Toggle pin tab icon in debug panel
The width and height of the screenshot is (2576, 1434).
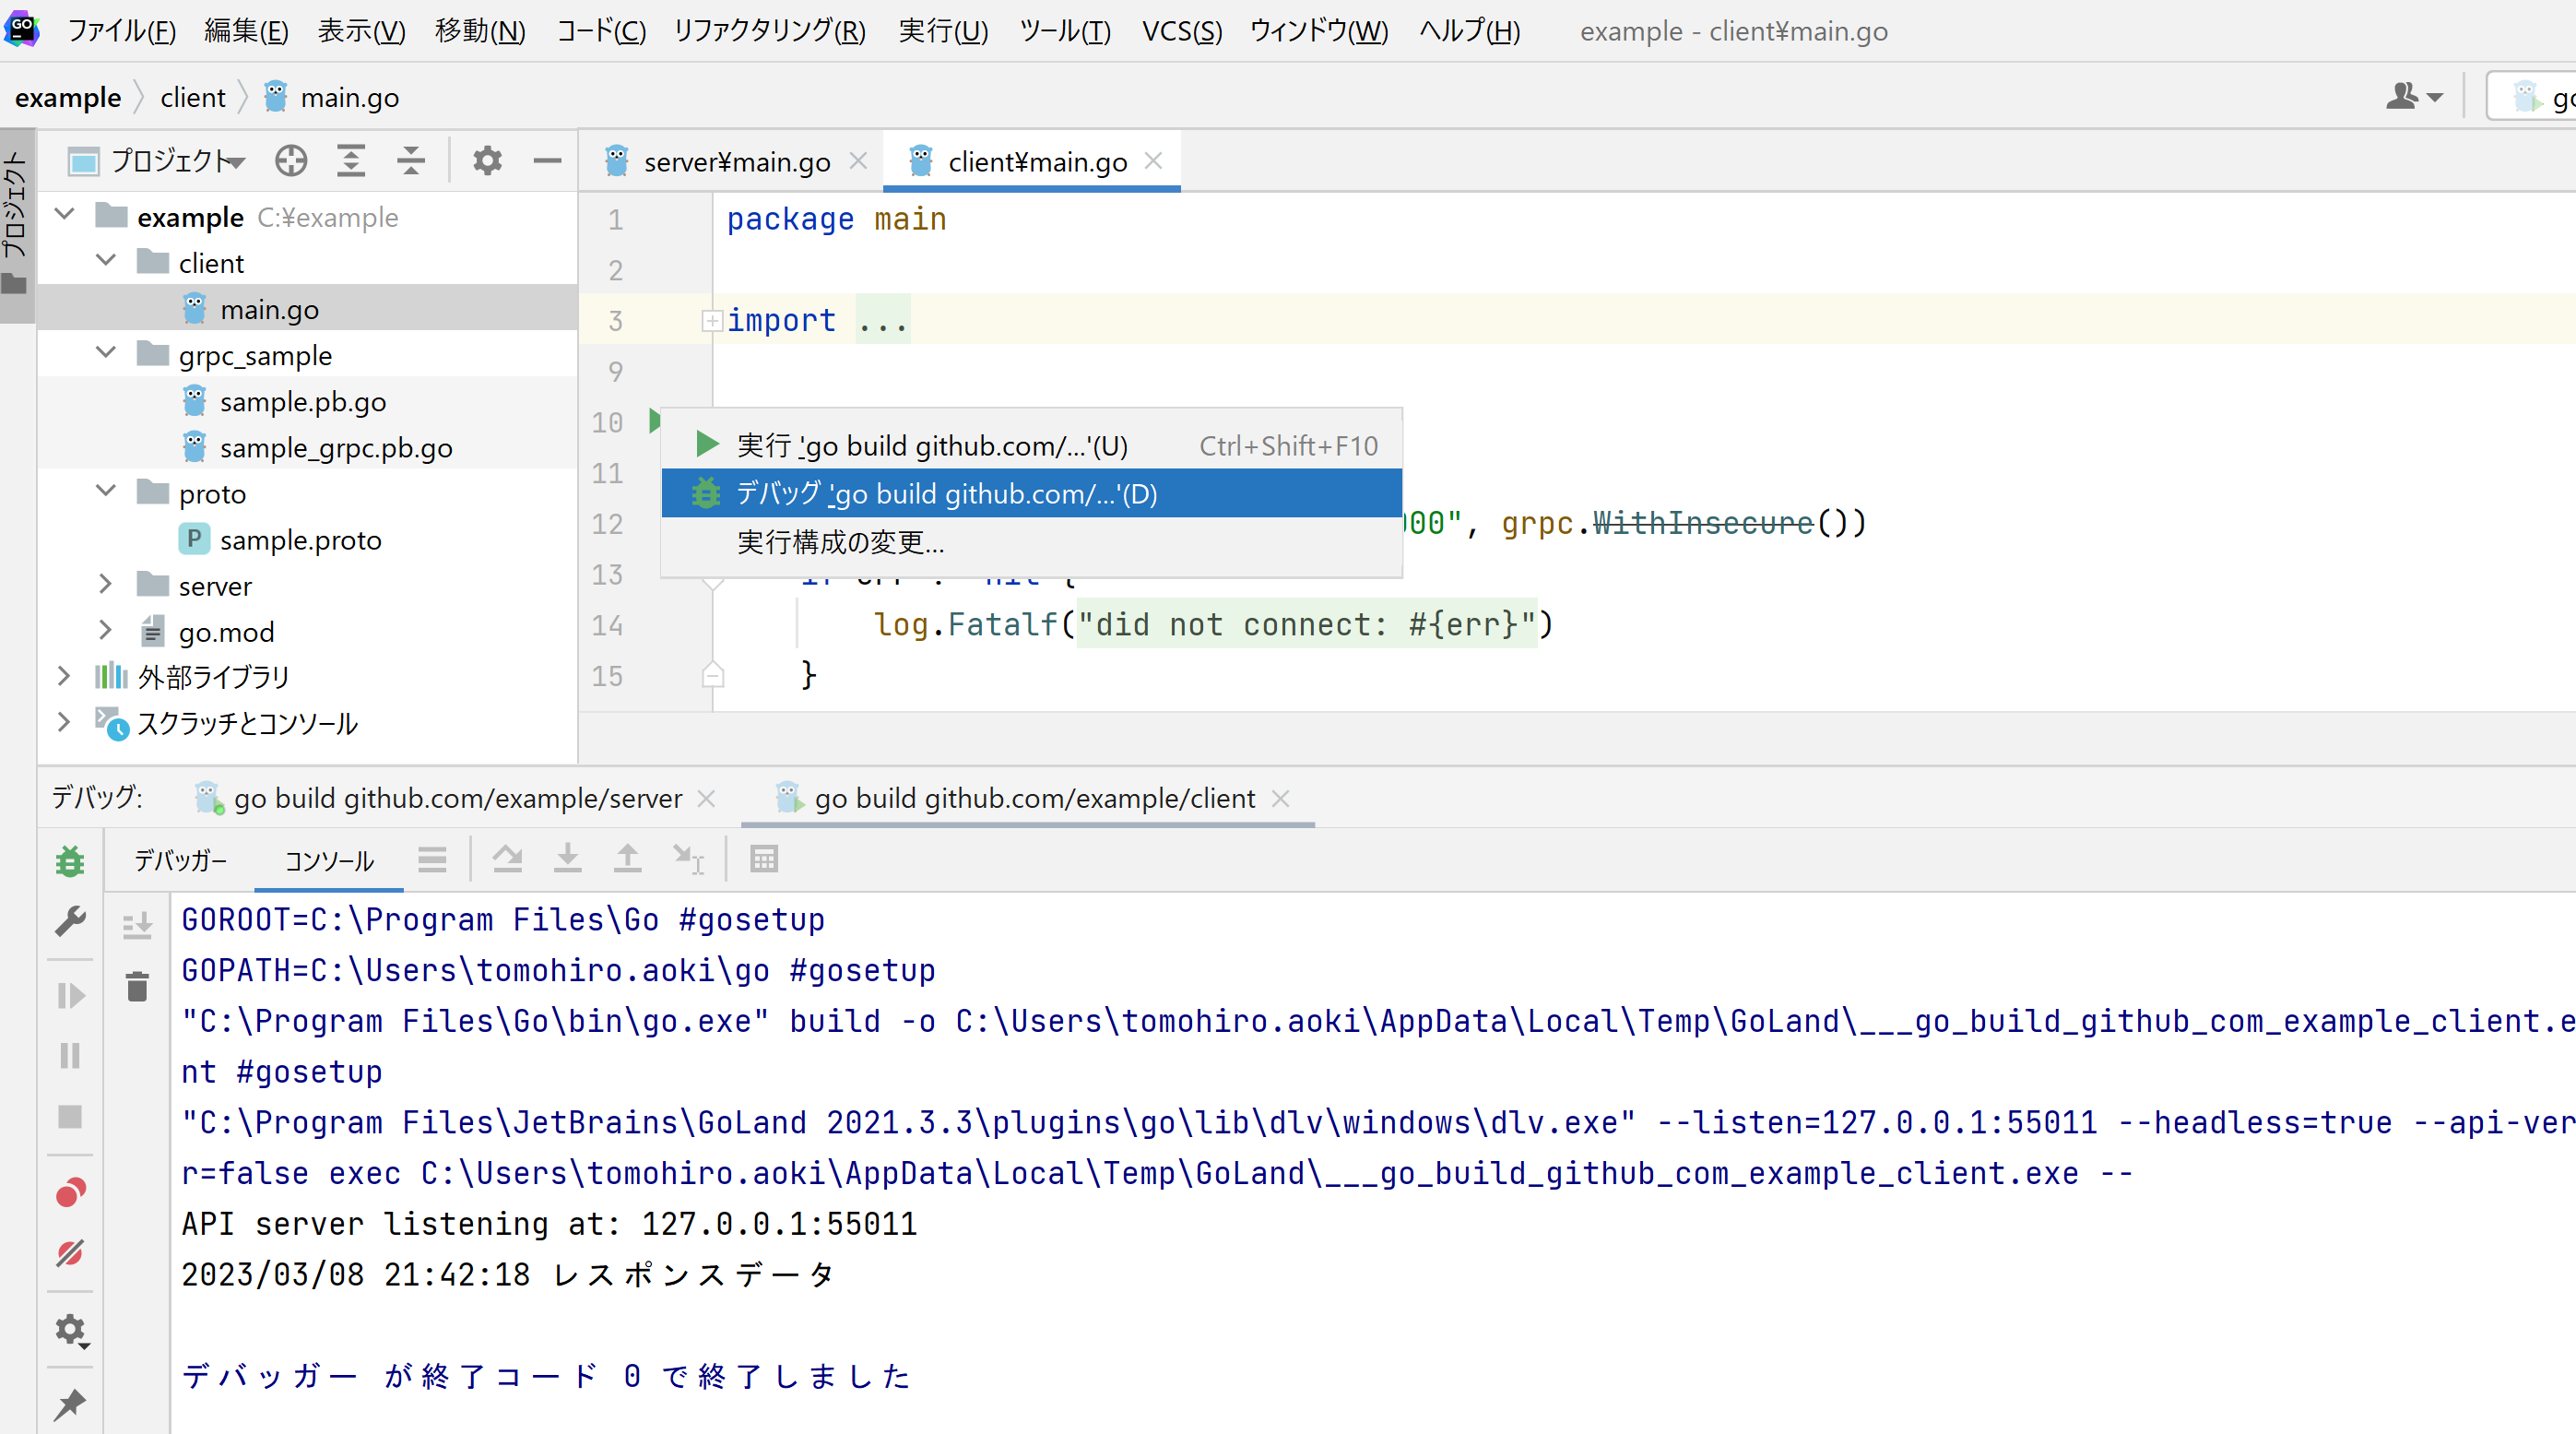[x=70, y=1404]
